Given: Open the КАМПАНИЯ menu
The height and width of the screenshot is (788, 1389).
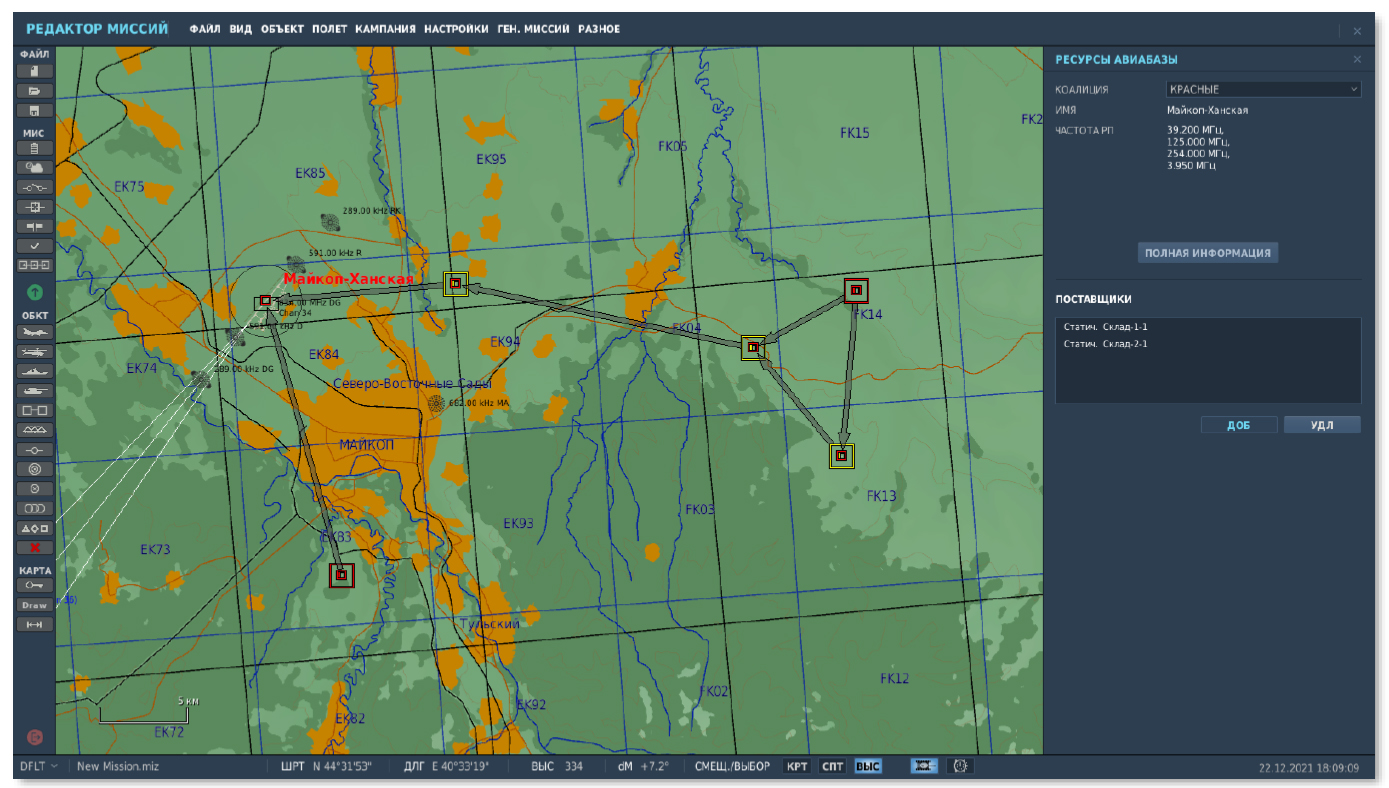Looking at the screenshot, I should (x=385, y=29).
